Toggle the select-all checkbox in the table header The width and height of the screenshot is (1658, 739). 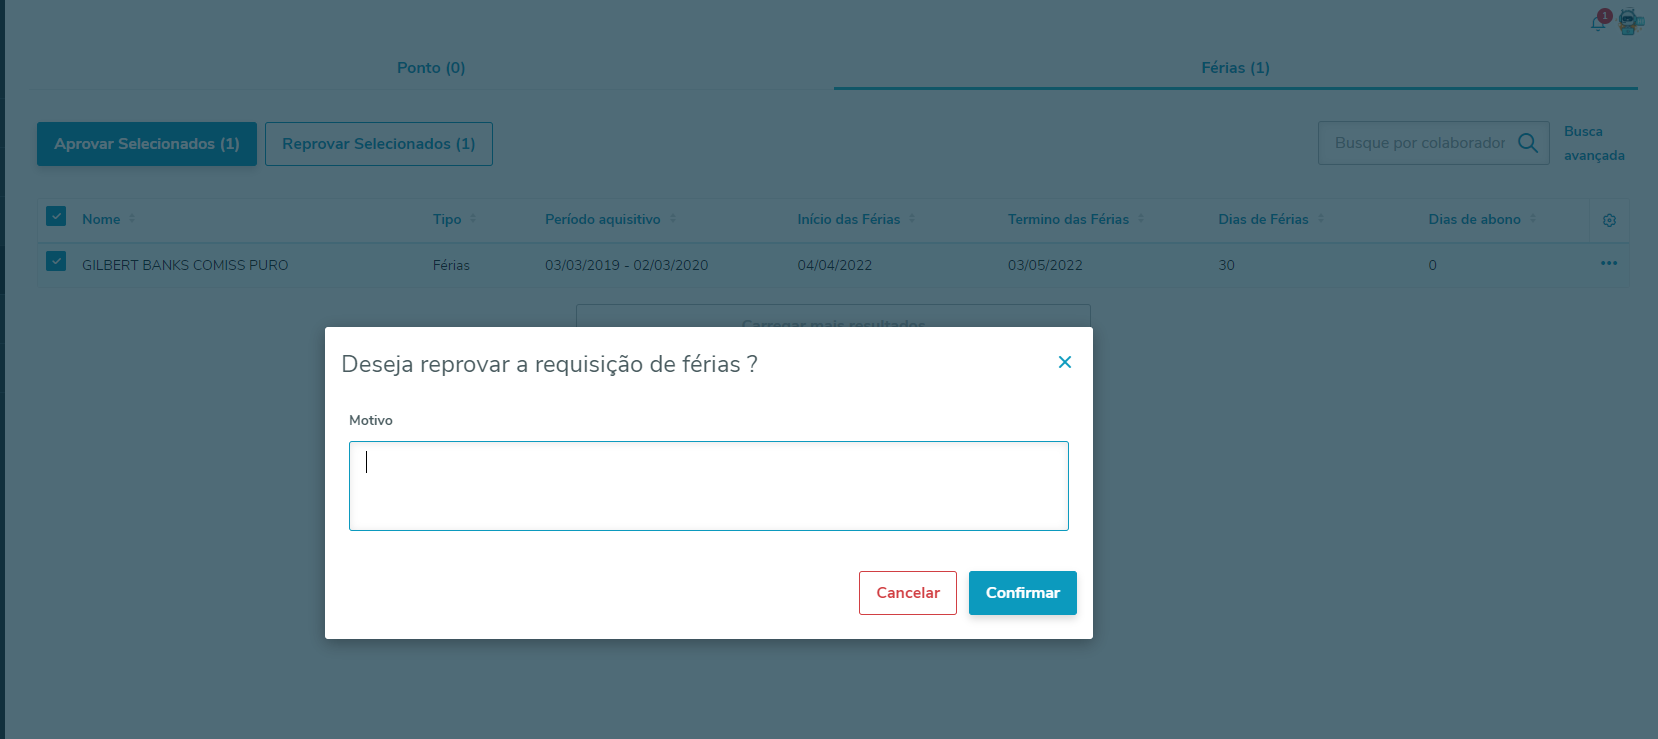56,216
